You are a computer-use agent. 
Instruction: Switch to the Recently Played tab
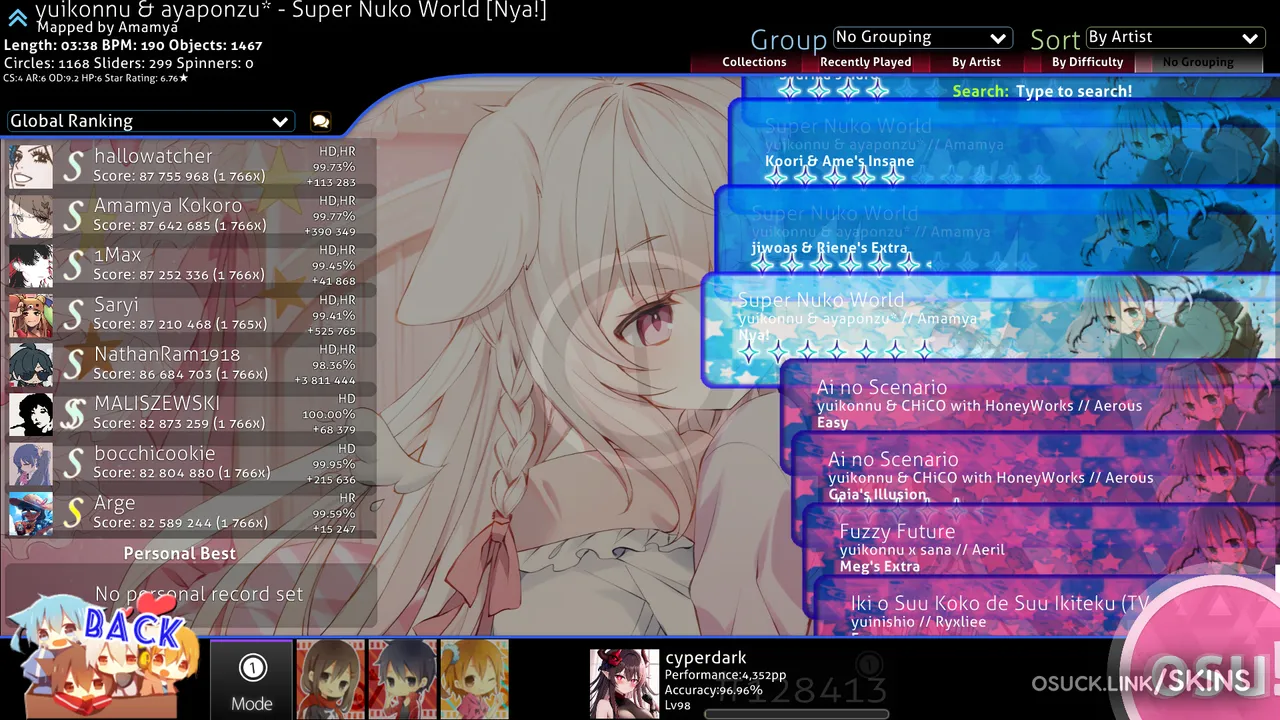click(x=866, y=62)
